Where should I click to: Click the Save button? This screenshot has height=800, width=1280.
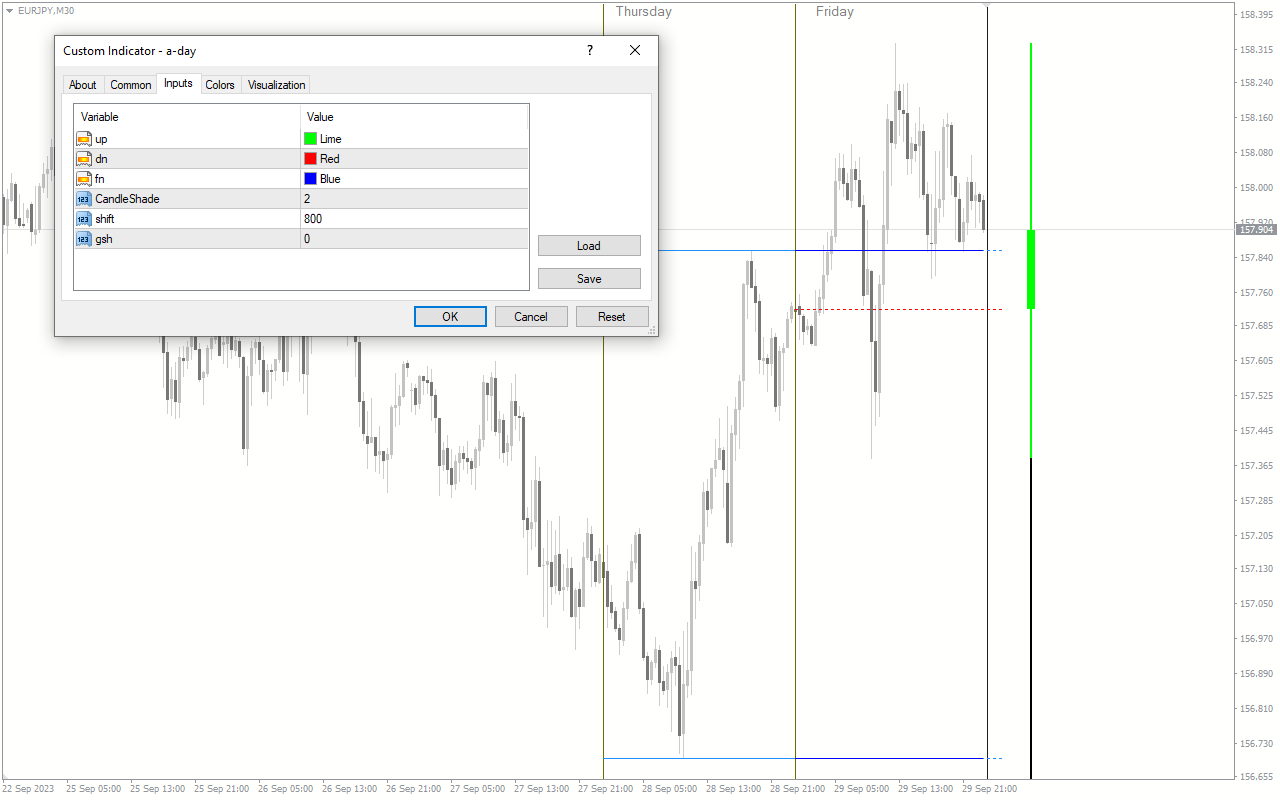click(x=589, y=279)
